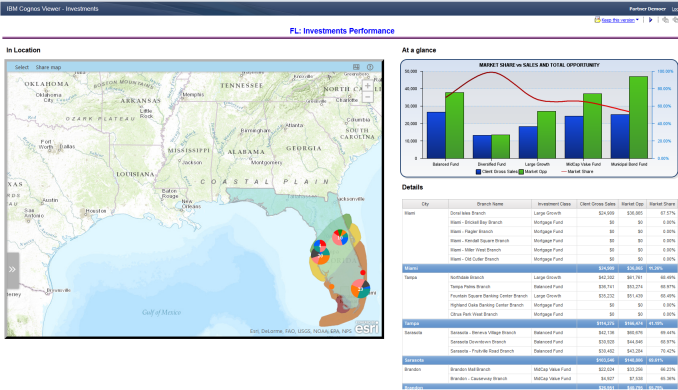
Task: Click the Northdale Branch cell
Action: pyautogui.click(x=490, y=278)
